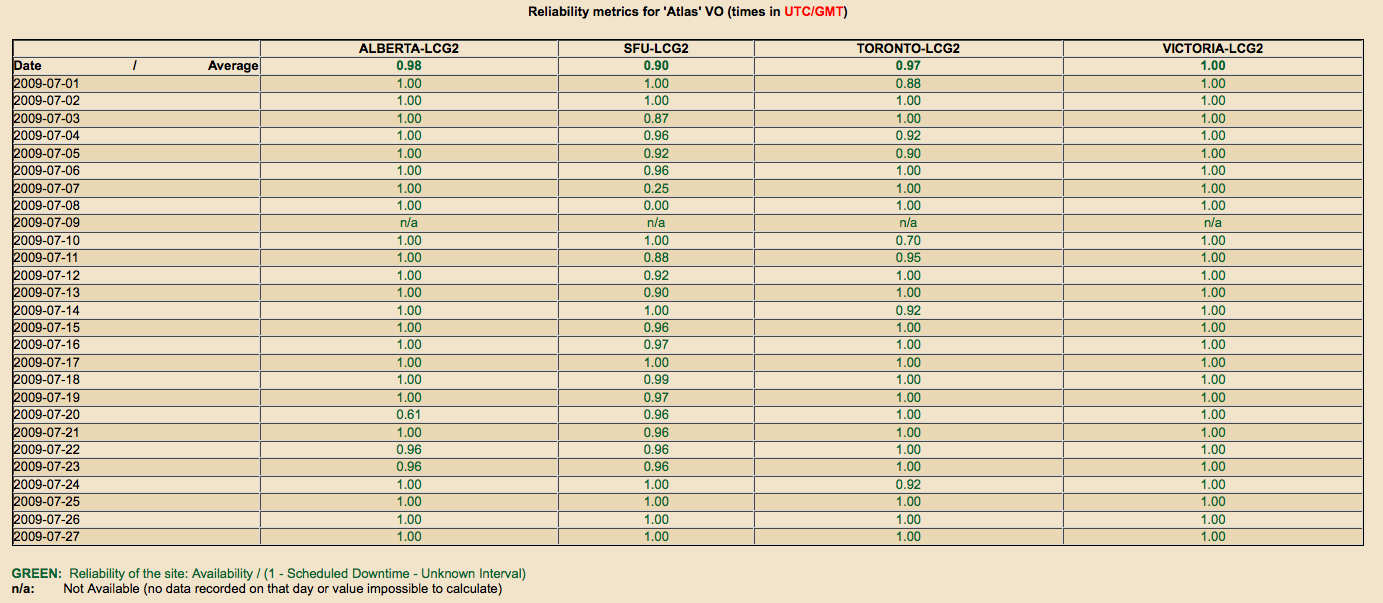The height and width of the screenshot is (603, 1383).
Task: Click the VICTORIA-LCG2 average value in the Average row
Action: coord(1213,66)
